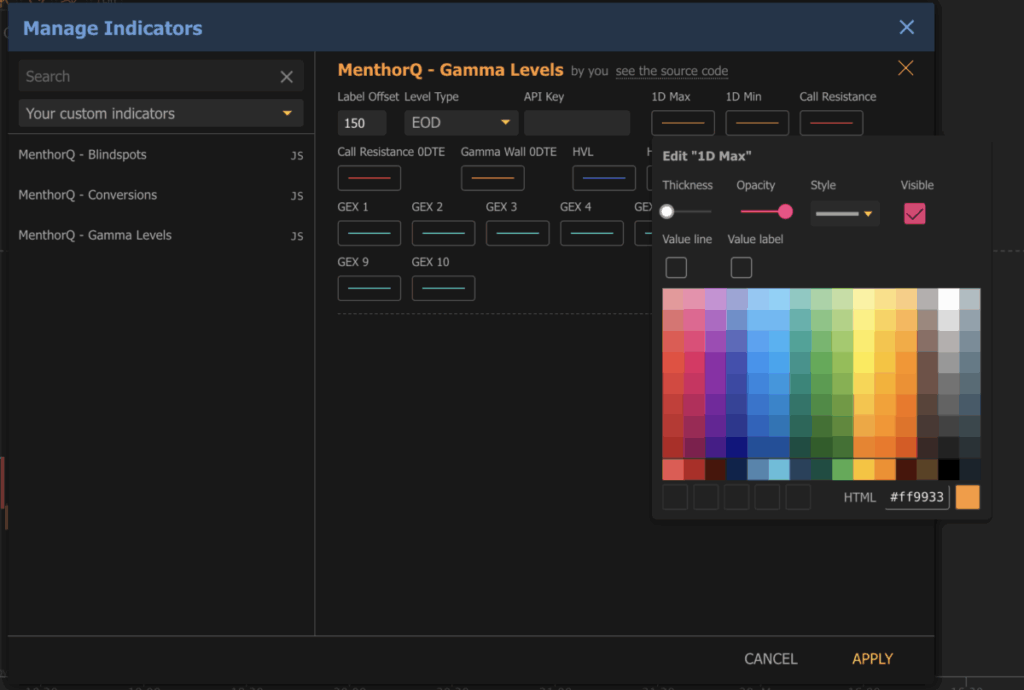Uncheck the Visible checkbox
The height and width of the screenshot is (690, 1024).
pyautogui.click(x=914, y=213)
